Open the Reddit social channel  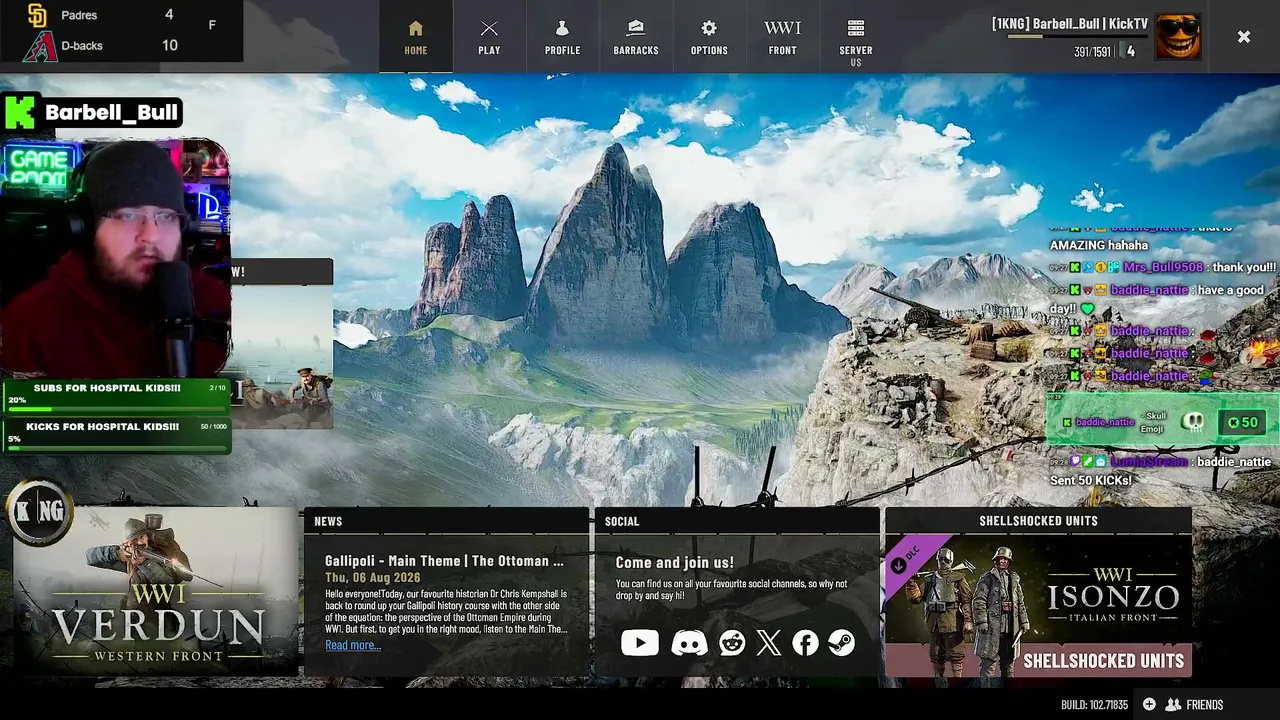[x=732, y=643]
